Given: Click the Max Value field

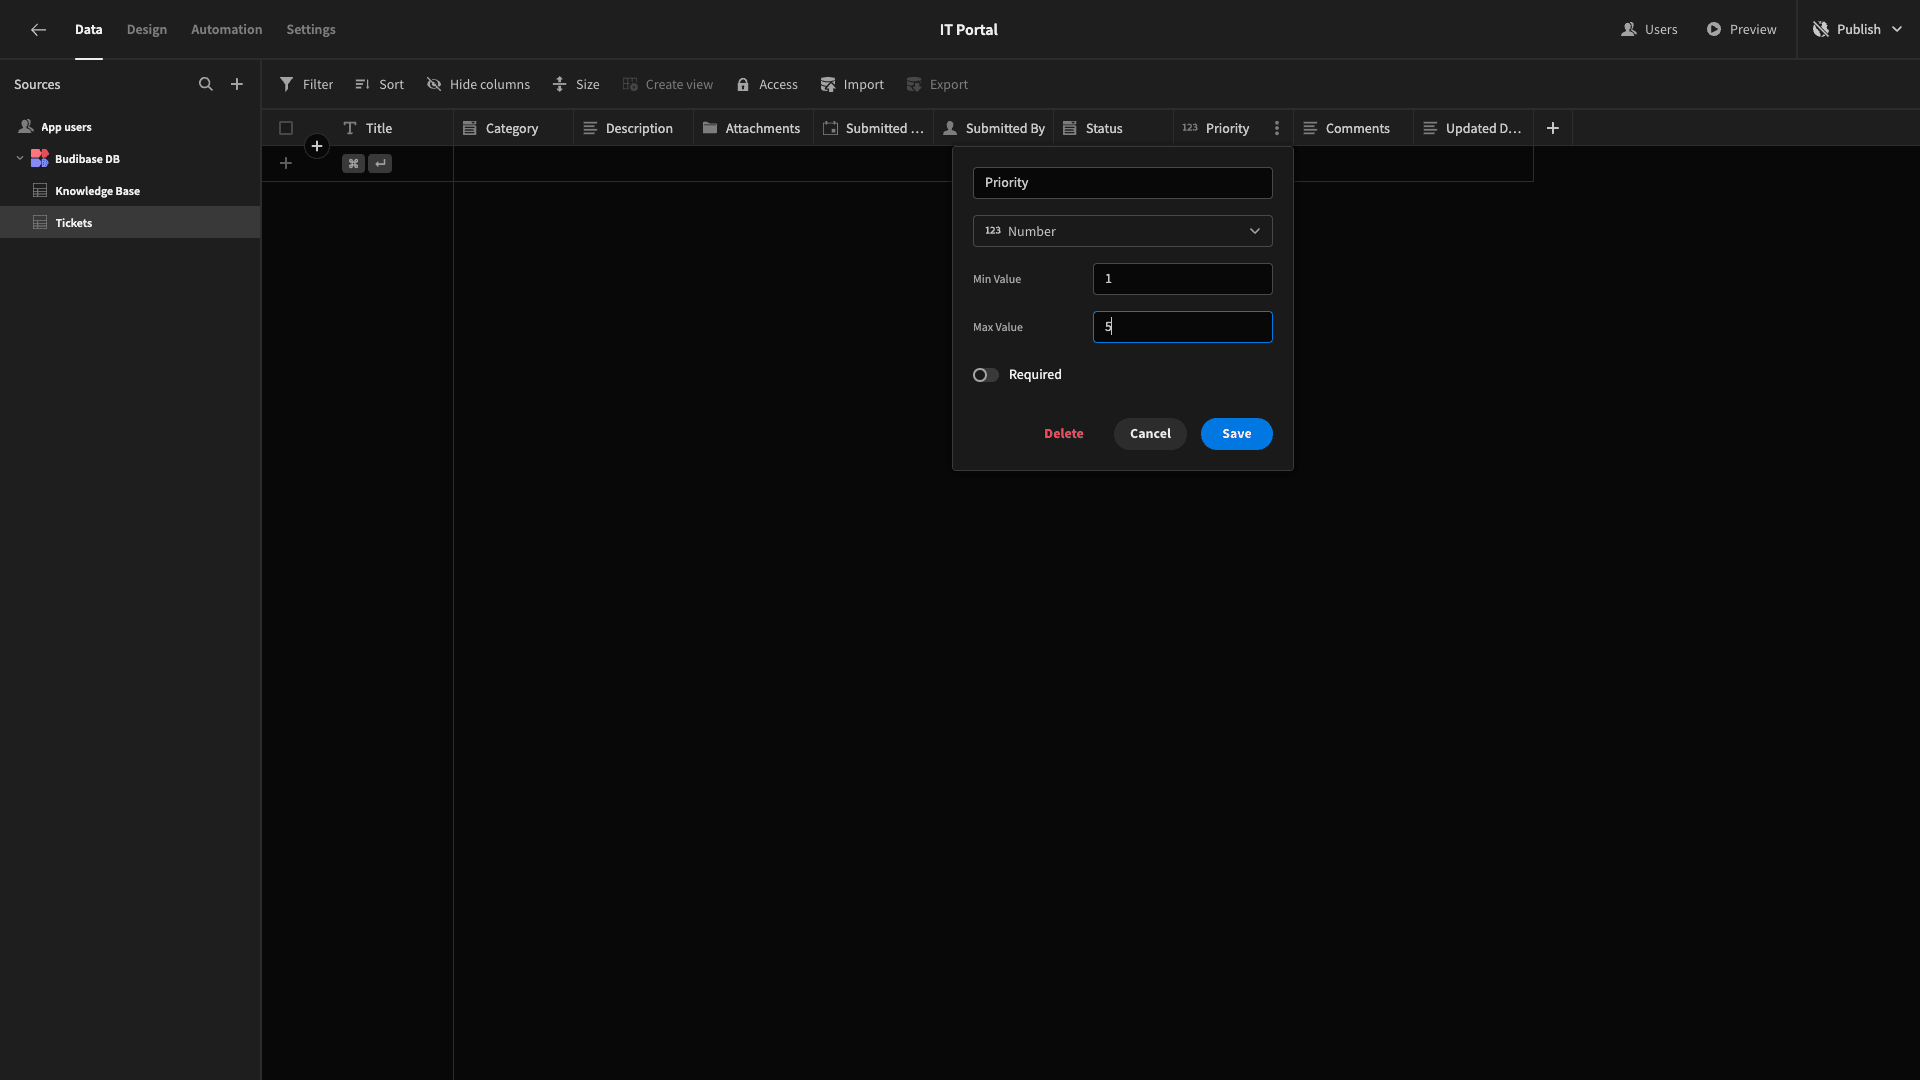Looking at the screenshot, I should pyautogui.click(x=1182, y=327).
